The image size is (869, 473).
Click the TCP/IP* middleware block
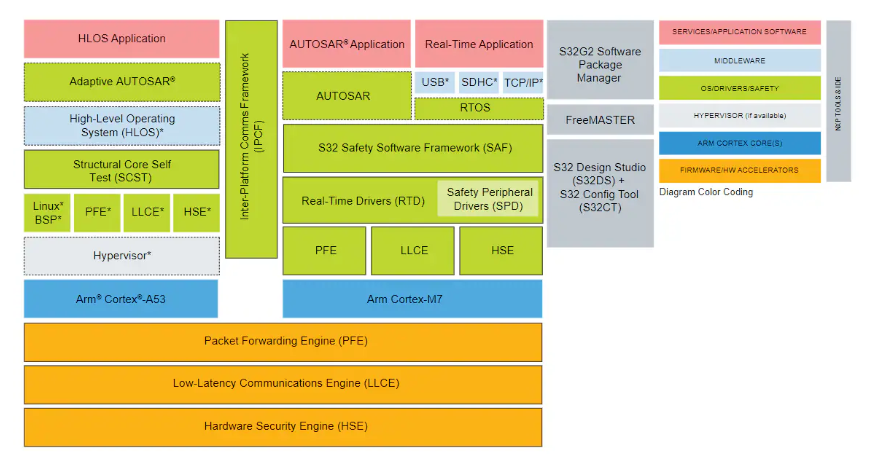pos(523,83)
